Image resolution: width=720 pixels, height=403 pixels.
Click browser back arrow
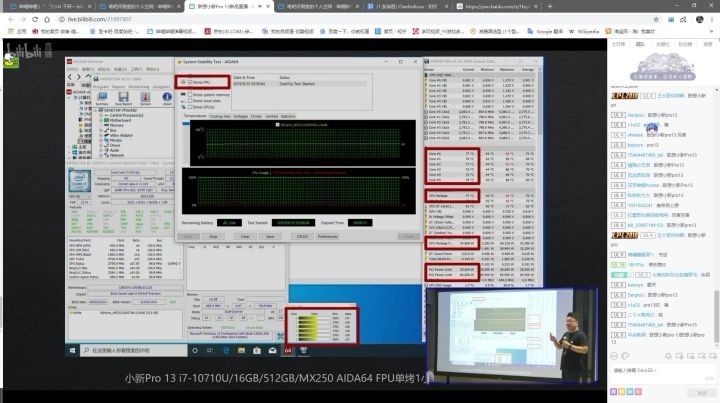click(11, 19)
